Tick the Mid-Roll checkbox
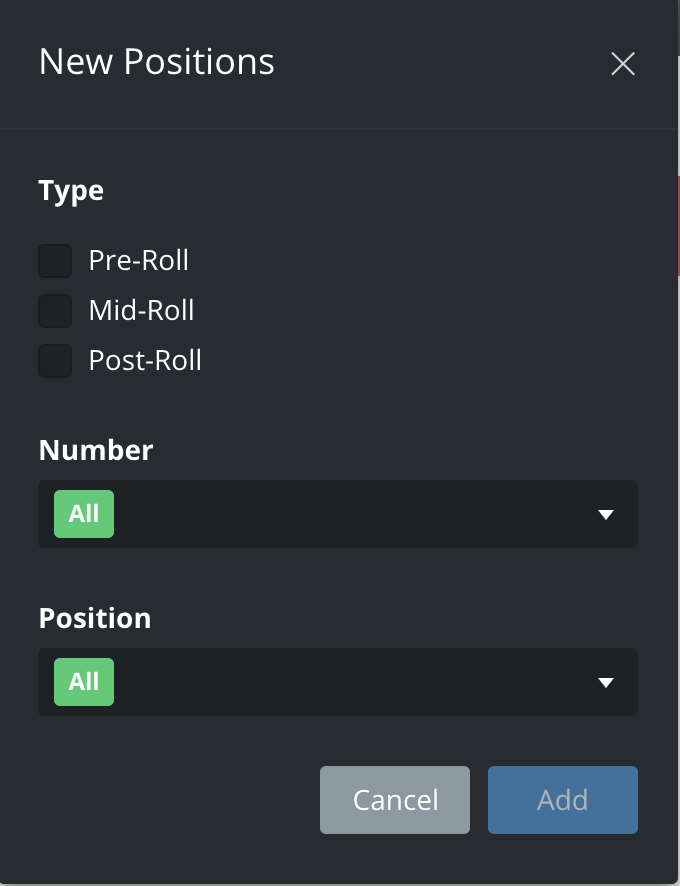The width and height of the screenshot is (680, 886). coord(55,311)
